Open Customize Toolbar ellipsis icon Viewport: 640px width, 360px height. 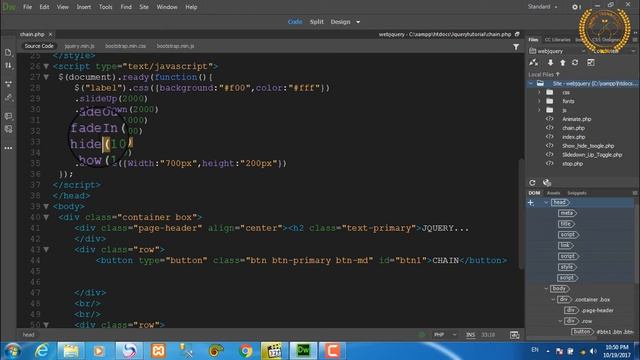tap(8, 148)
